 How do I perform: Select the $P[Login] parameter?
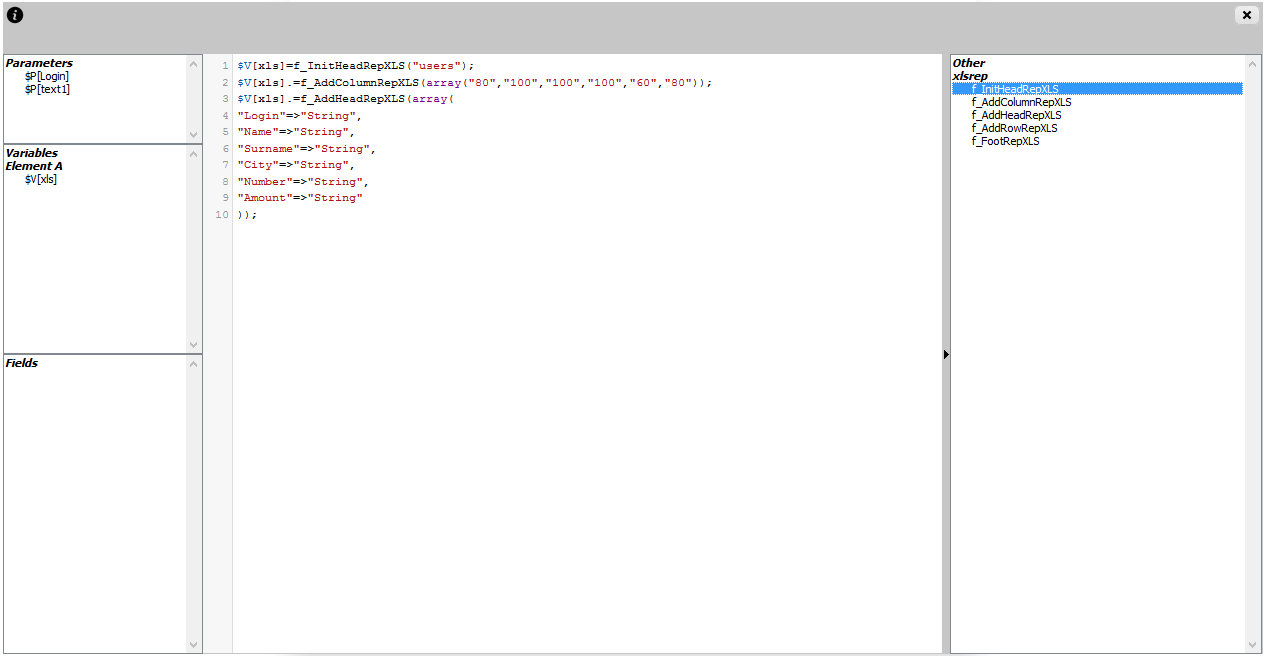pyautogui.click(x=47, y=76)
